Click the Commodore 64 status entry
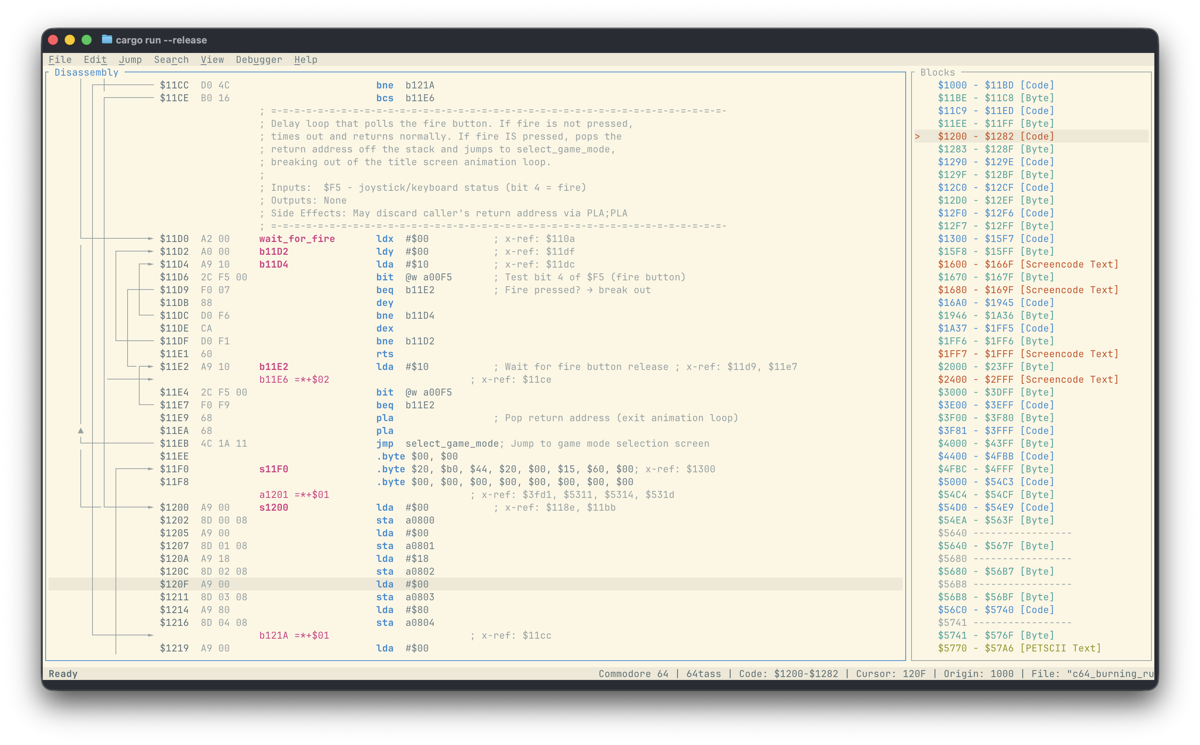 pyautogui.click(x=634, y=674)
